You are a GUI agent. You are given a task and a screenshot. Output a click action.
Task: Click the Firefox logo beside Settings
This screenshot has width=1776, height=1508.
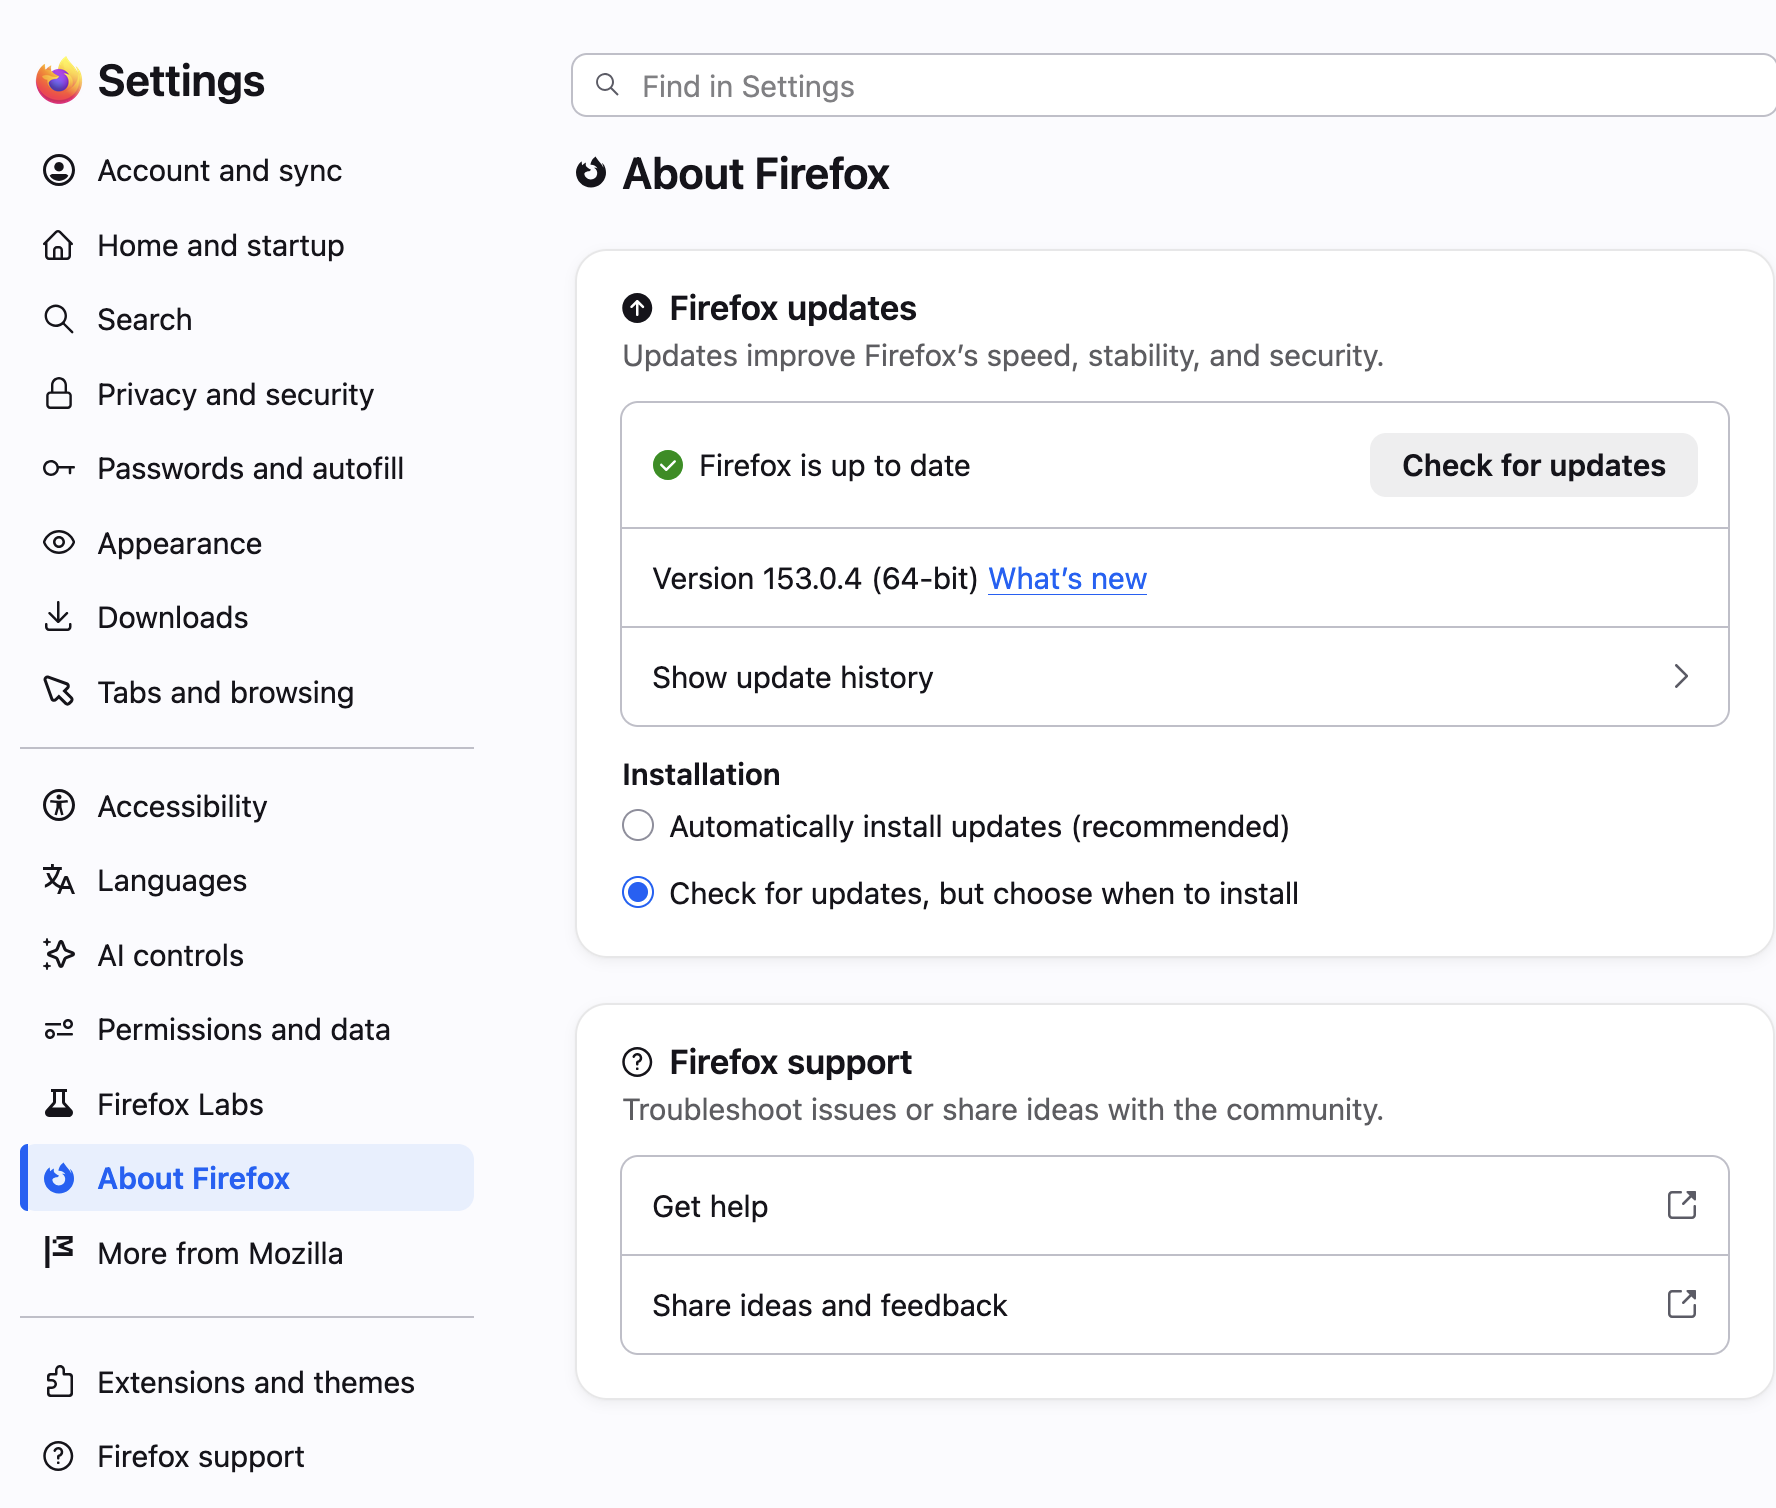tap(59, 81)
